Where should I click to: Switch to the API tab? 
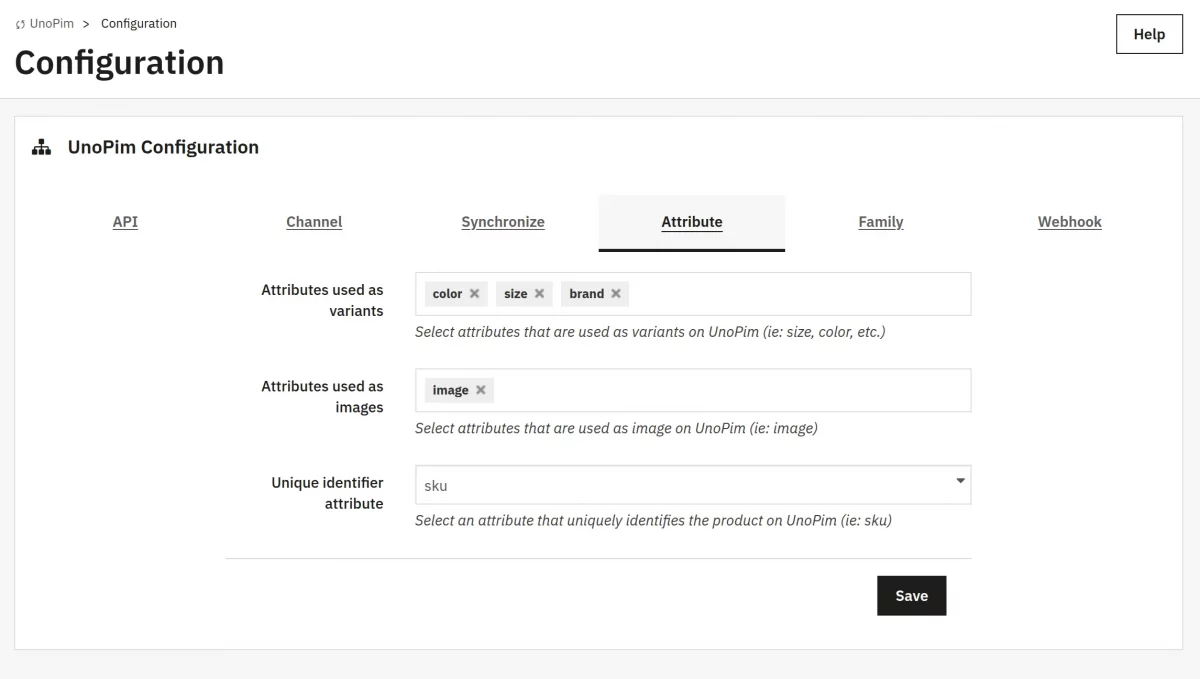[125, 222]
